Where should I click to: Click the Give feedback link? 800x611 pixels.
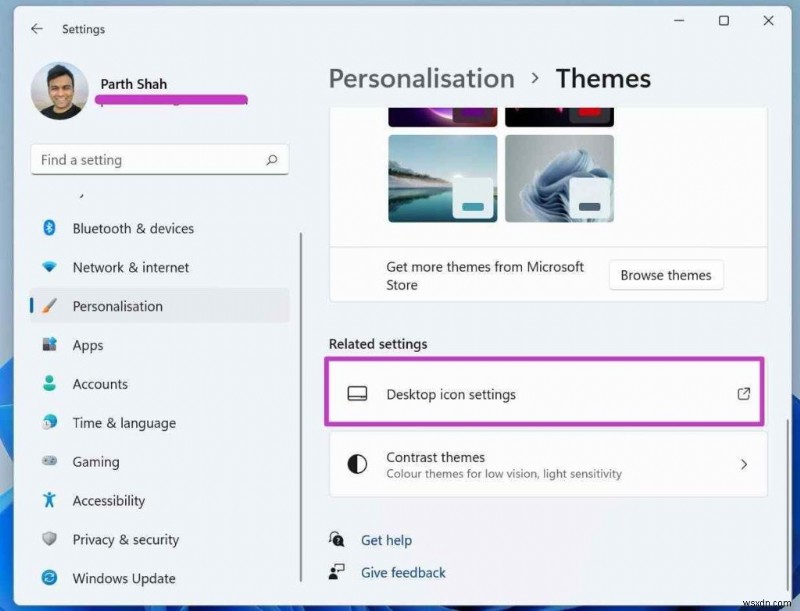[402, 572]
